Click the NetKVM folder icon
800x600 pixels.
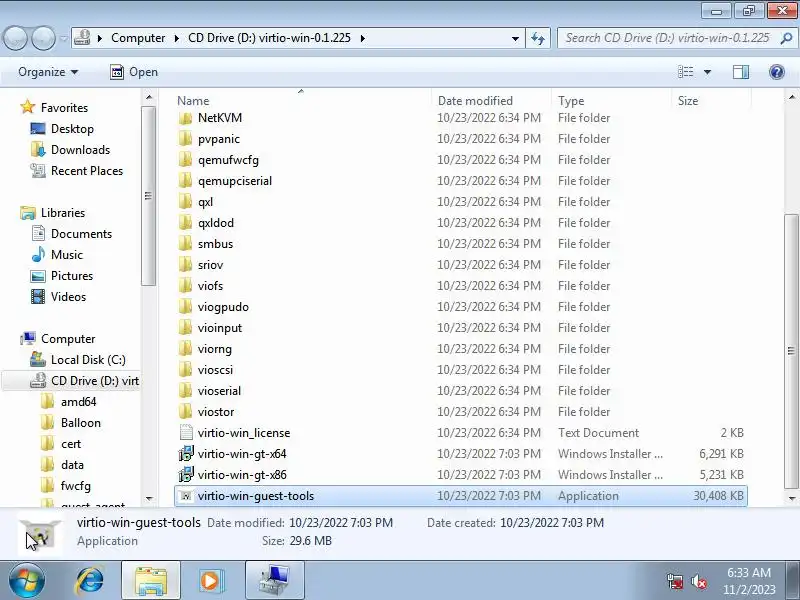186,118
